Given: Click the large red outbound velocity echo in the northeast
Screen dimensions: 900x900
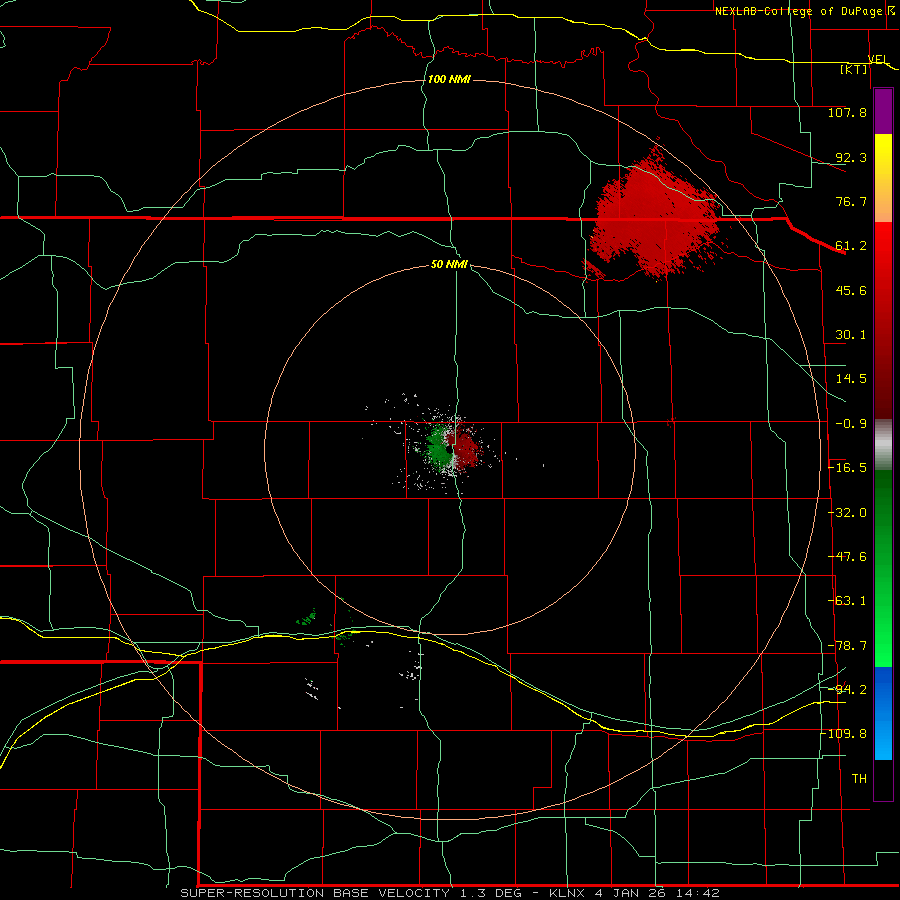Looking at the screenshot, I should 654,215.
